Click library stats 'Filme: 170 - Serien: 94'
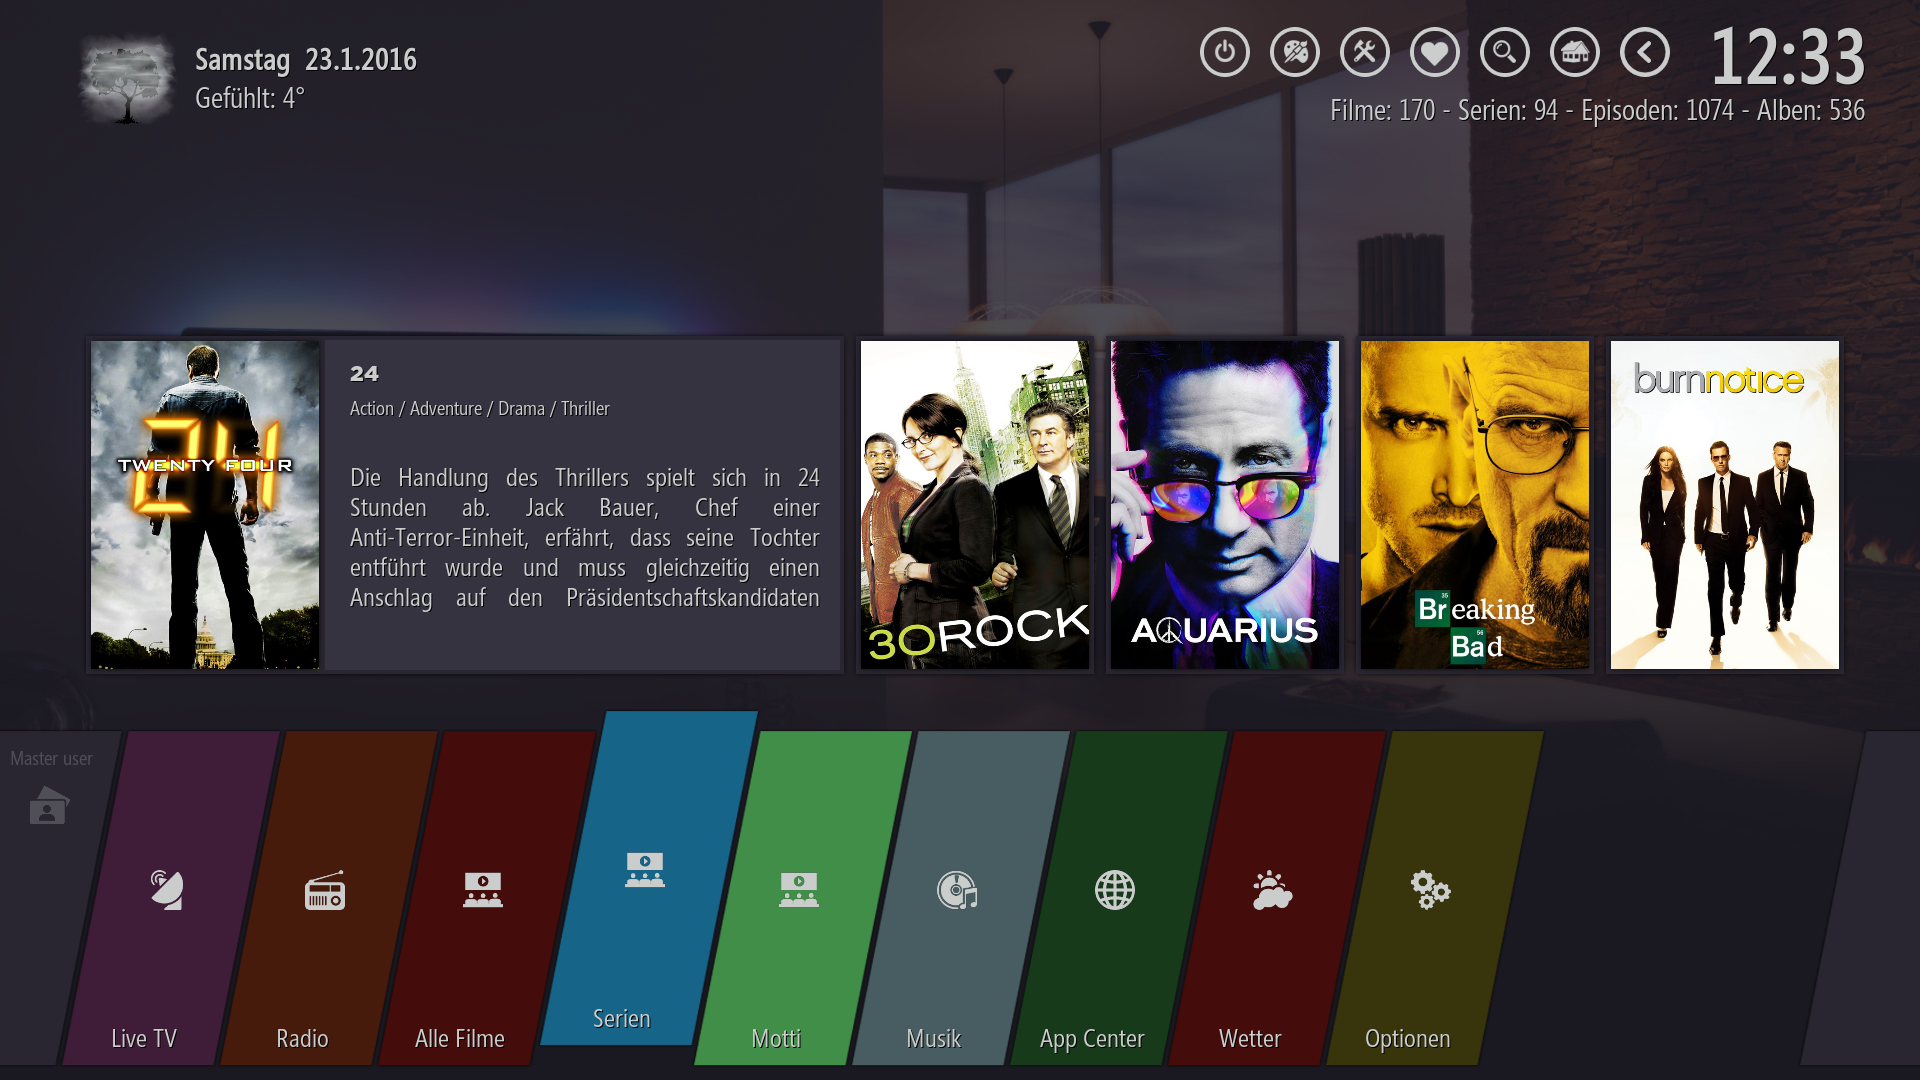The width and height of the screenshot is (1920, 1080). coord(1444,110)
